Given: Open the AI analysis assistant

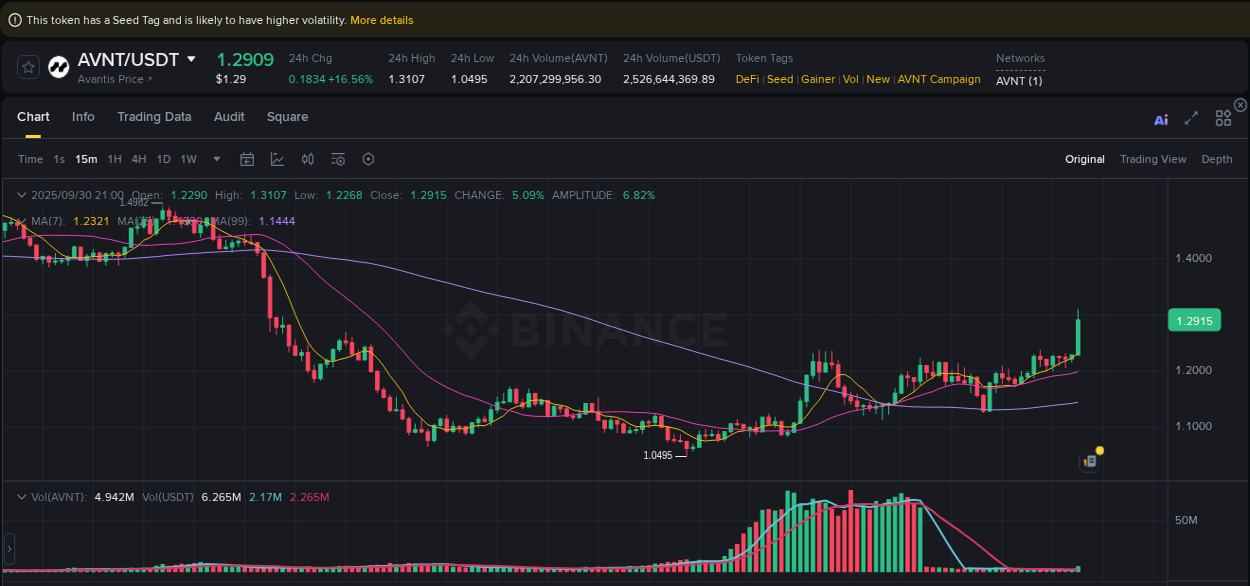Looking at the screenshot, I should tap(1161, 119).
